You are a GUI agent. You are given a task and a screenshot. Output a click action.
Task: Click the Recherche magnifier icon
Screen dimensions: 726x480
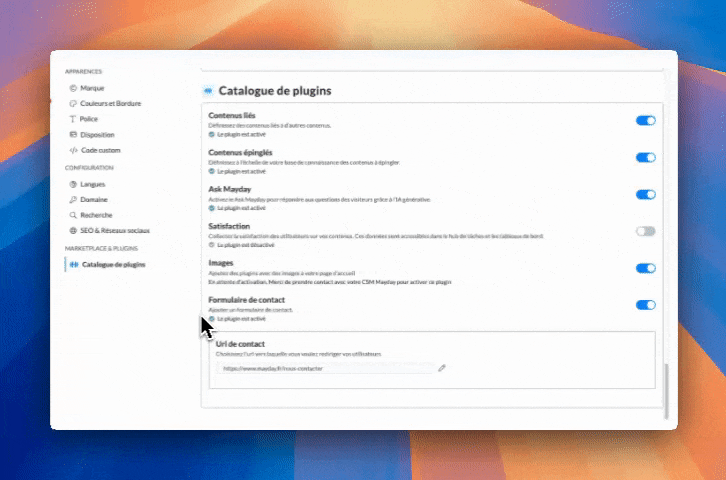[73, 215]
